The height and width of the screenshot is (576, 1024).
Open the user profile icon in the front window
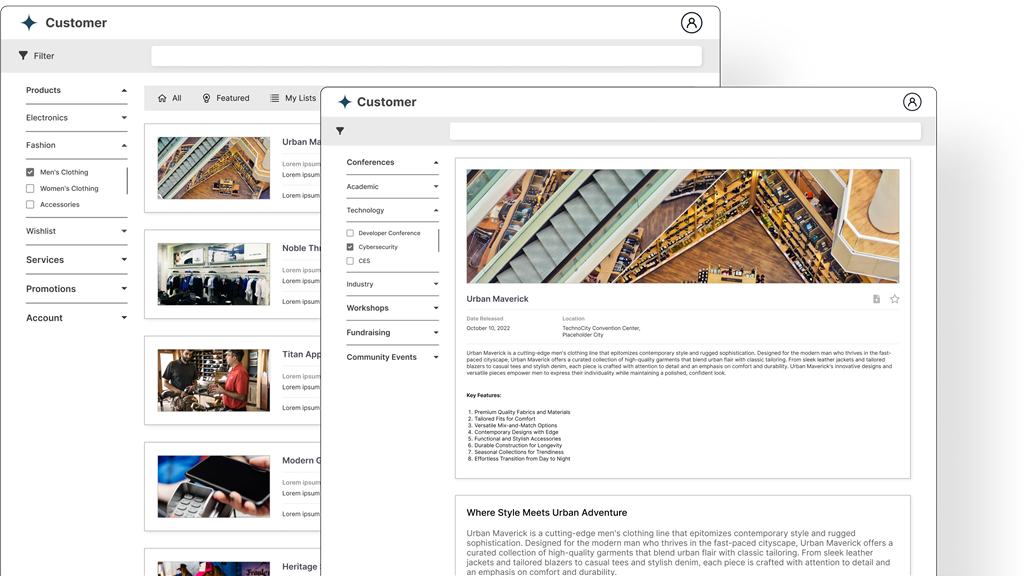pos(912,102)
